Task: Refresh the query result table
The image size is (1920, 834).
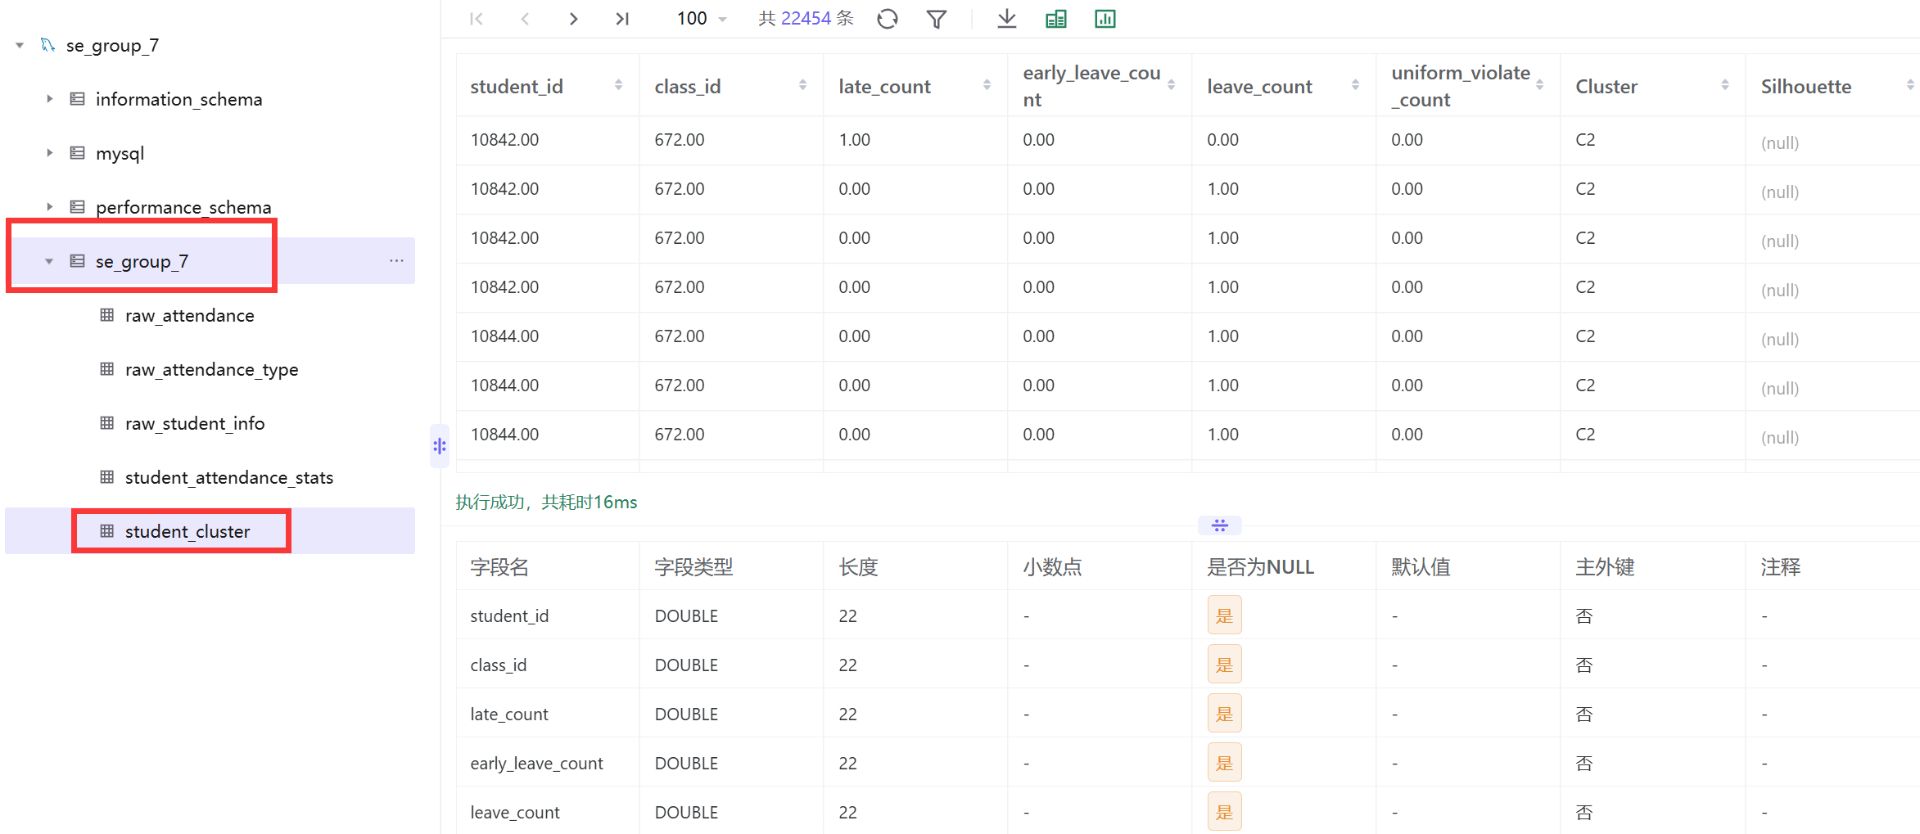Action: [887, 18]
